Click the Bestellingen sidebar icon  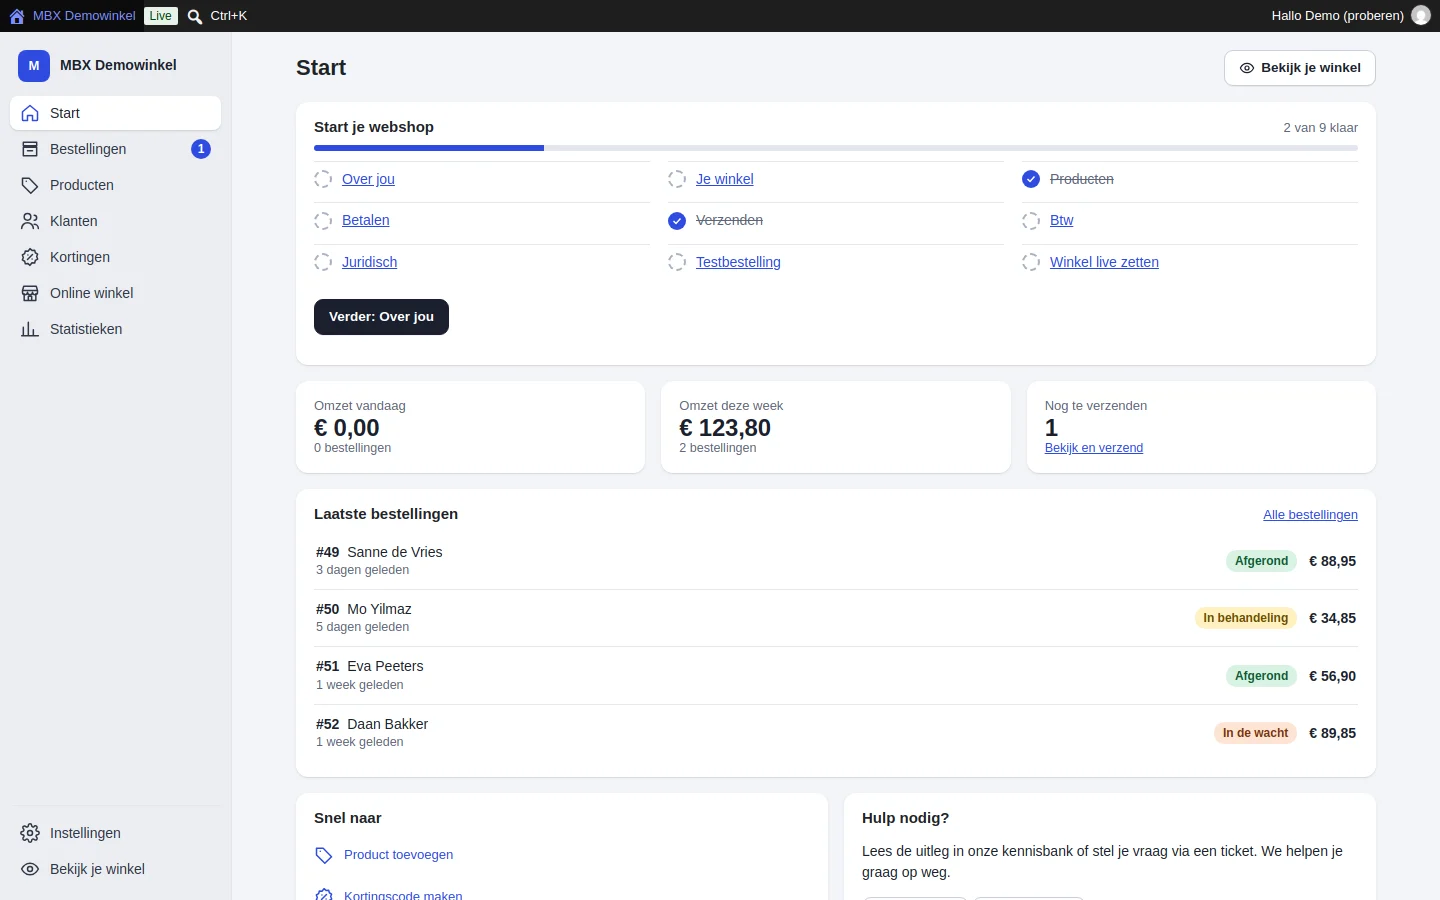point(30,149)
